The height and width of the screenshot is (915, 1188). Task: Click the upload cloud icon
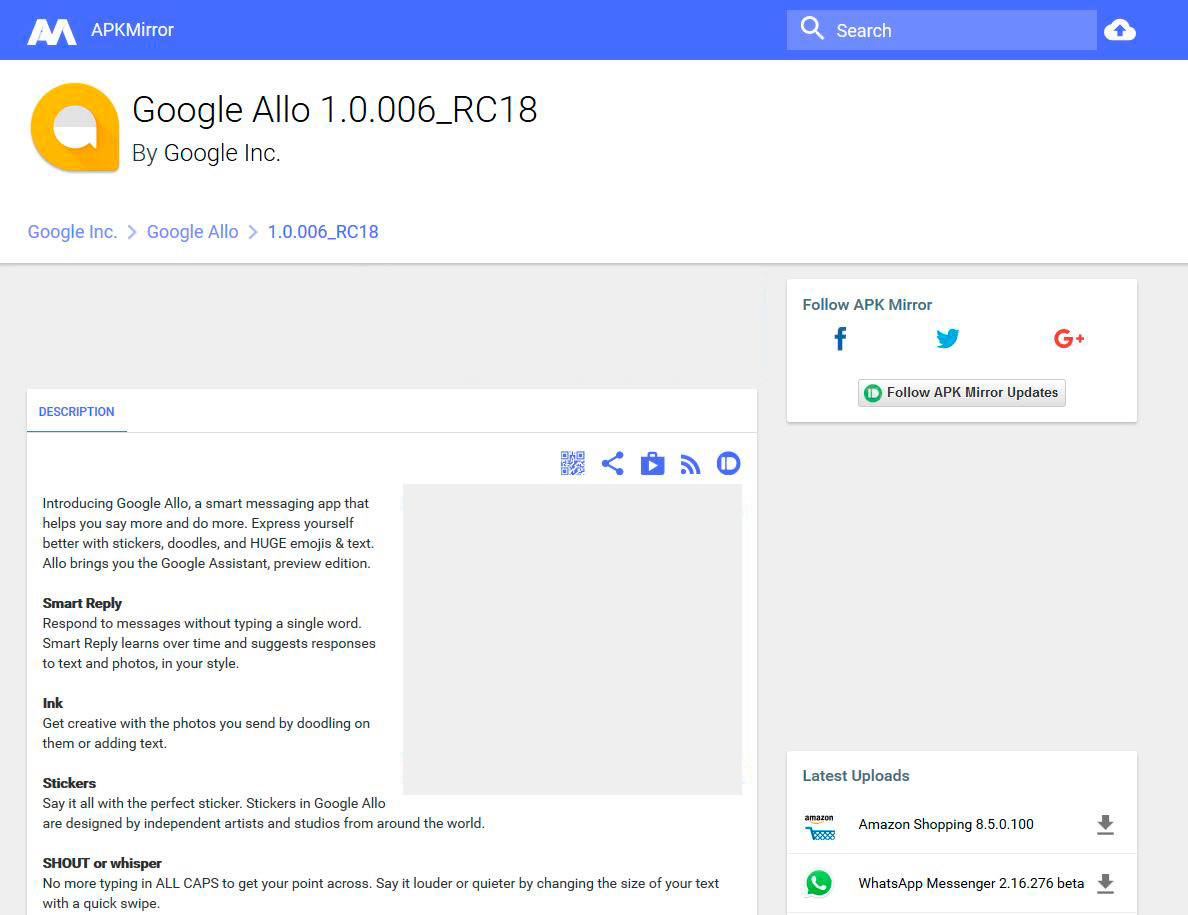click(1120, 30)
